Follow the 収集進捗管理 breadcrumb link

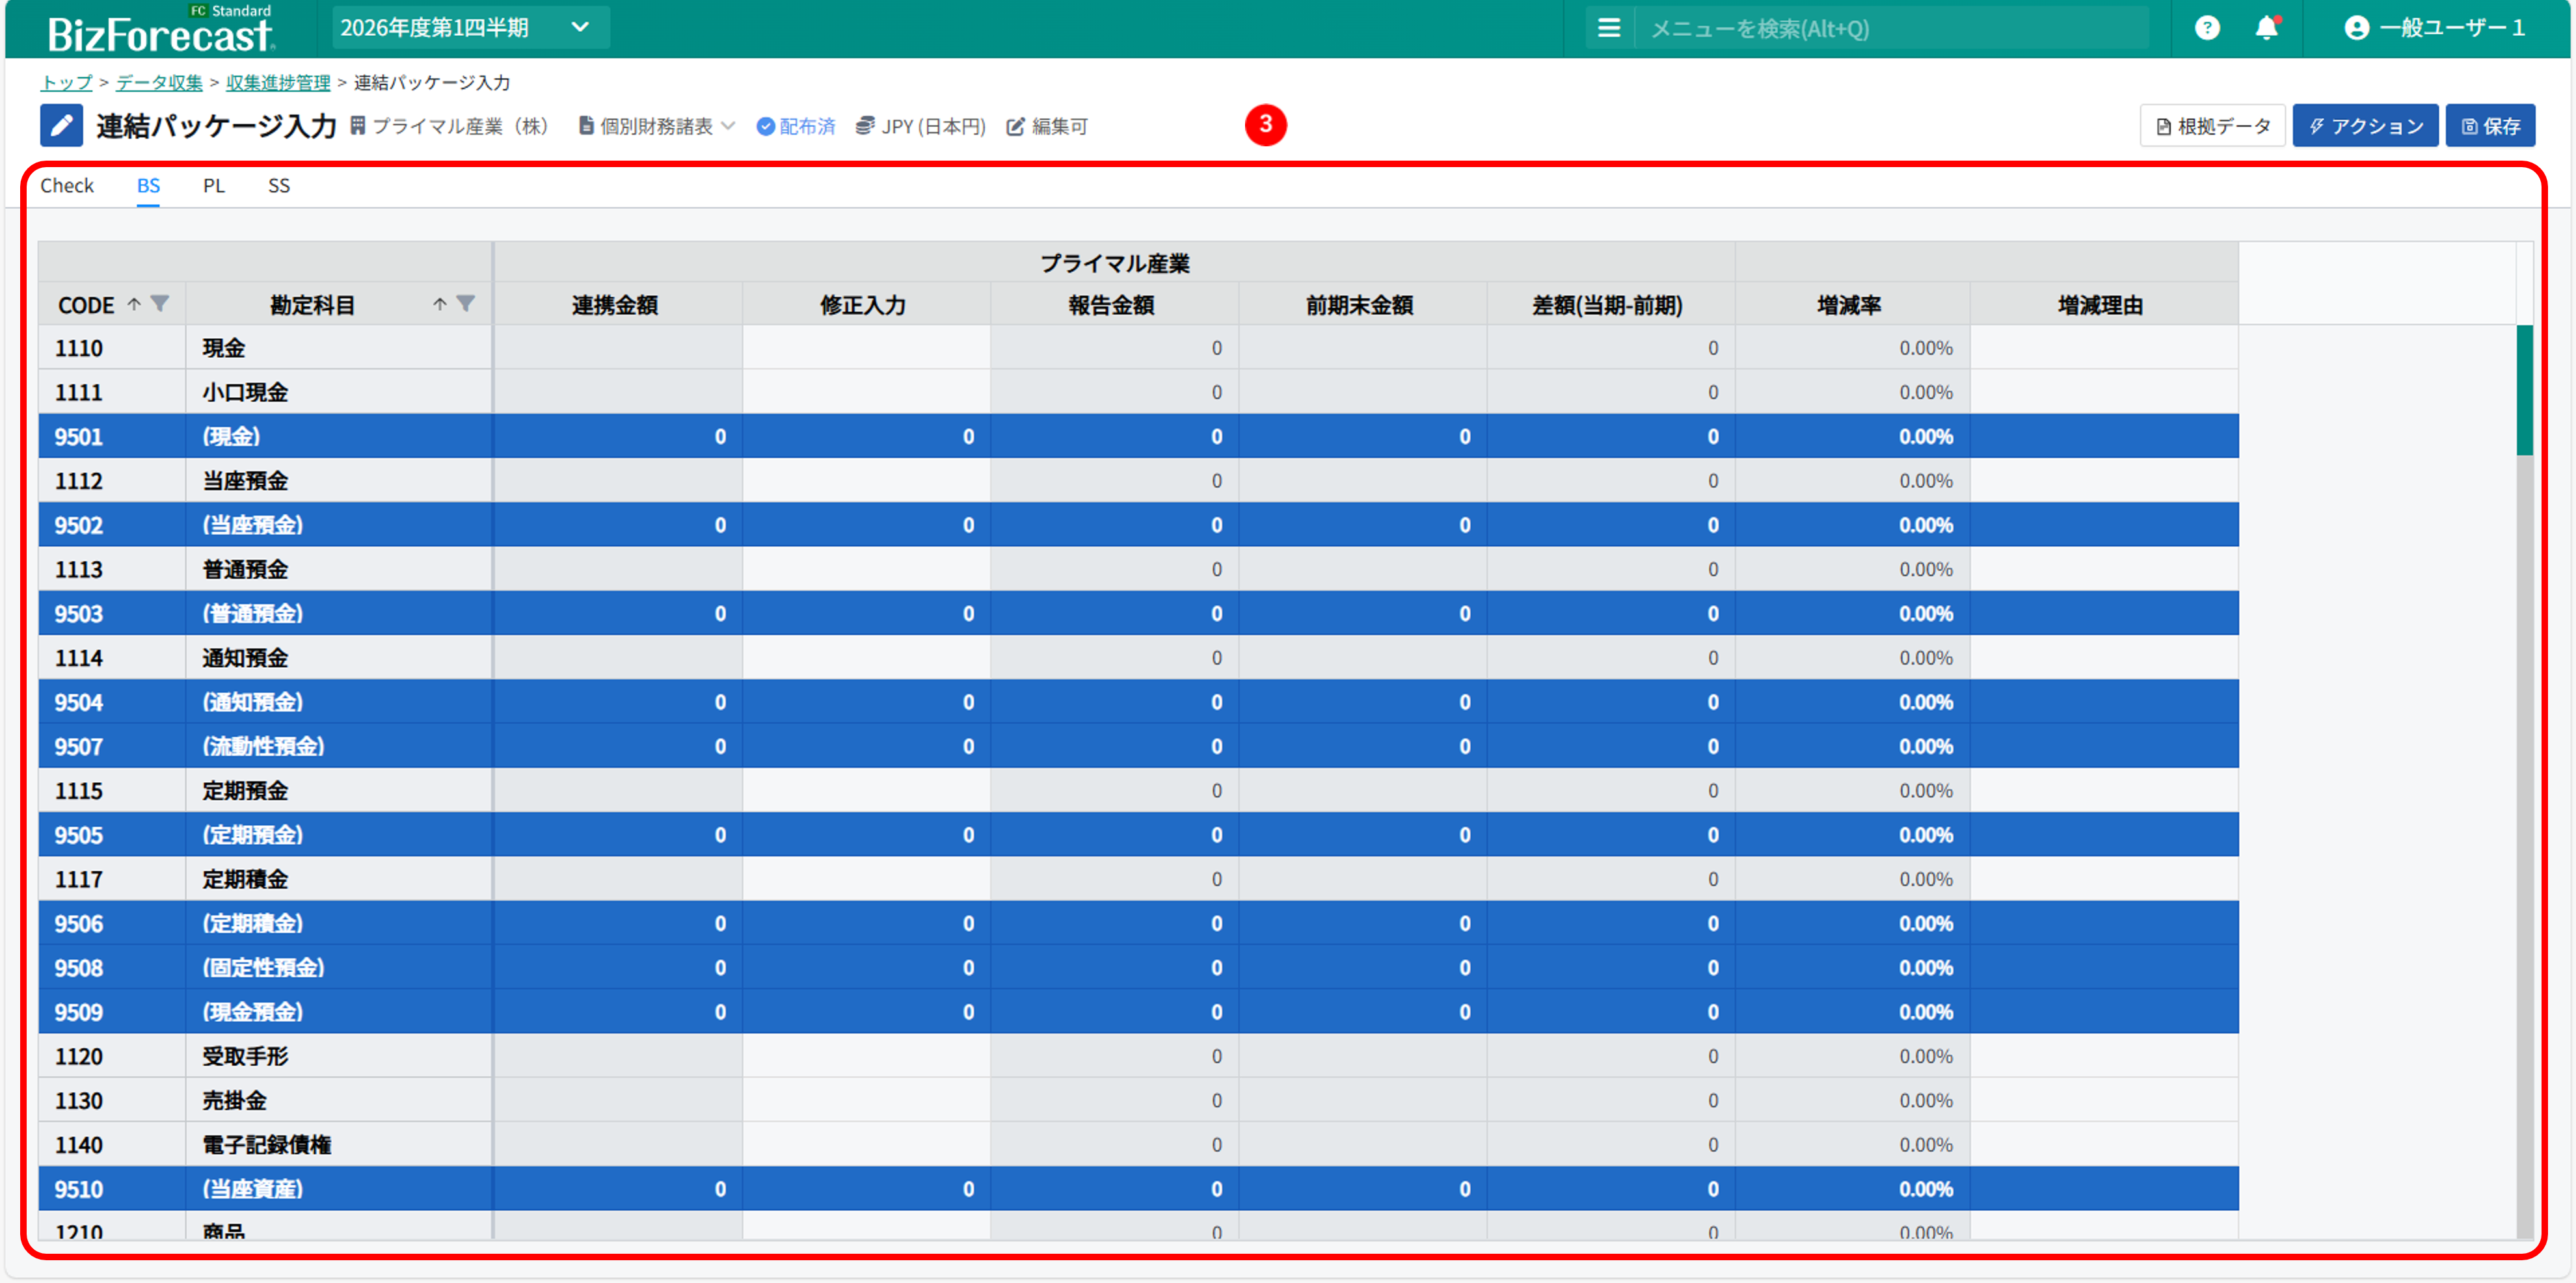point(278,83)
